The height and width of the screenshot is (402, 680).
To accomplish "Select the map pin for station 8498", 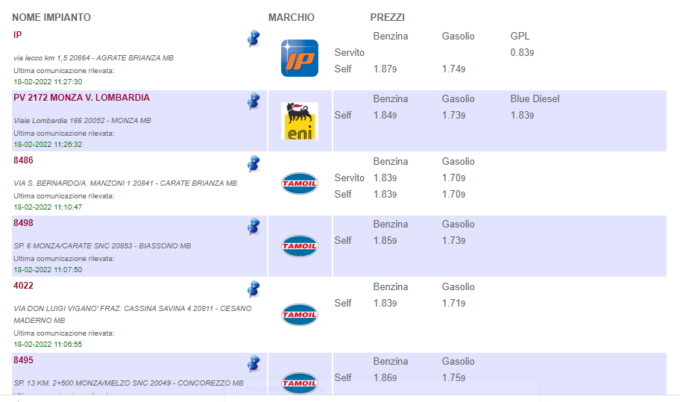I will pyautogui.click(x=254, y=226).
